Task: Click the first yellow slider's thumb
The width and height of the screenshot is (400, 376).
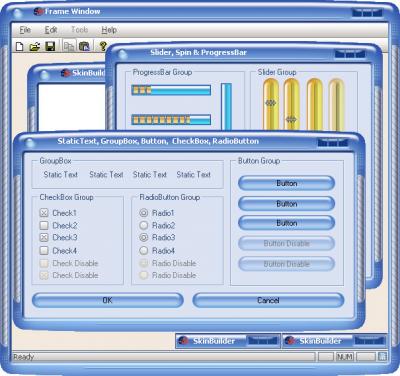Action: tap(271, 103)
